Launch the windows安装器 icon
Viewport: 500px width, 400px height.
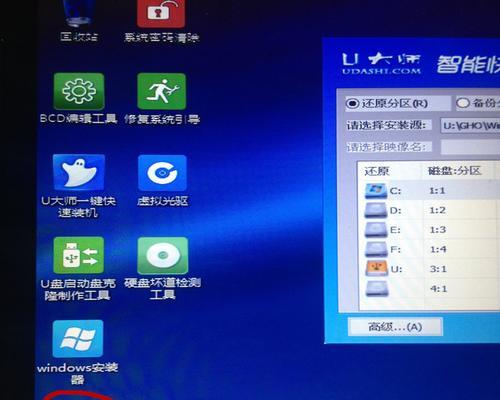point(78,339)
